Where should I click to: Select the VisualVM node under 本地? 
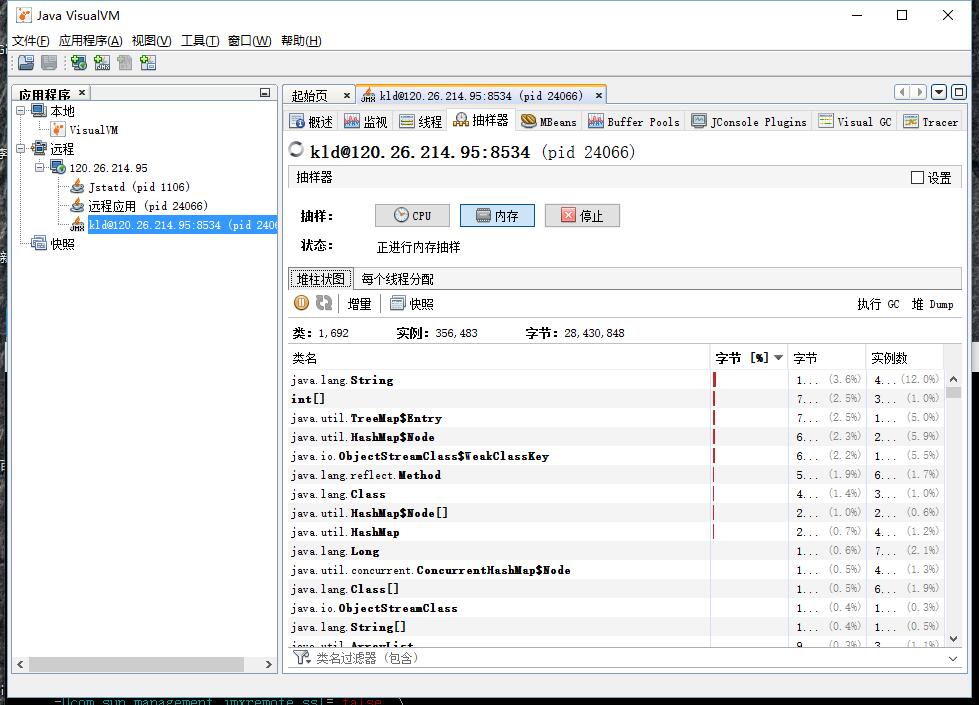coord(94,130)
